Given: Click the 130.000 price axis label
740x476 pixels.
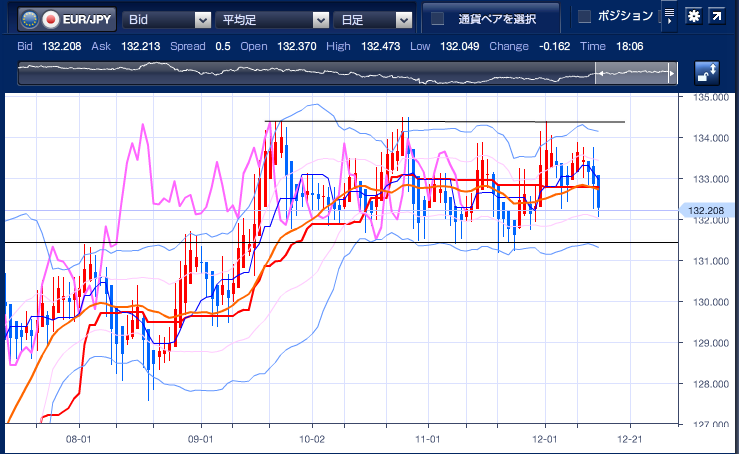Looking at the screenshot, I should coord(711,302).
